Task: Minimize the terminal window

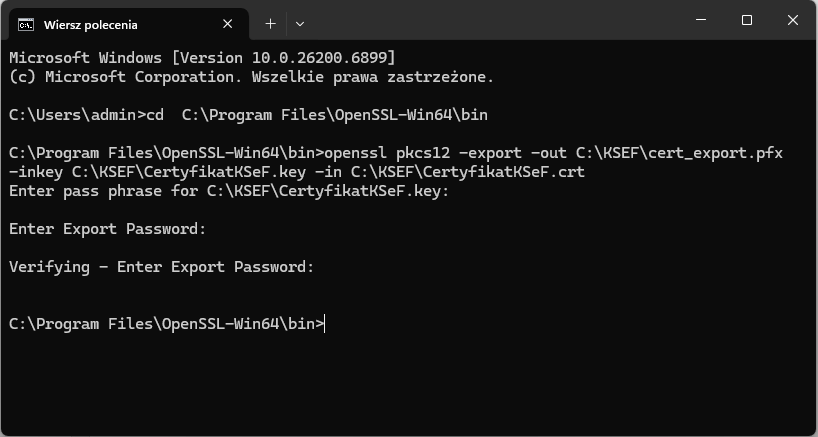Action: (701, 21)
